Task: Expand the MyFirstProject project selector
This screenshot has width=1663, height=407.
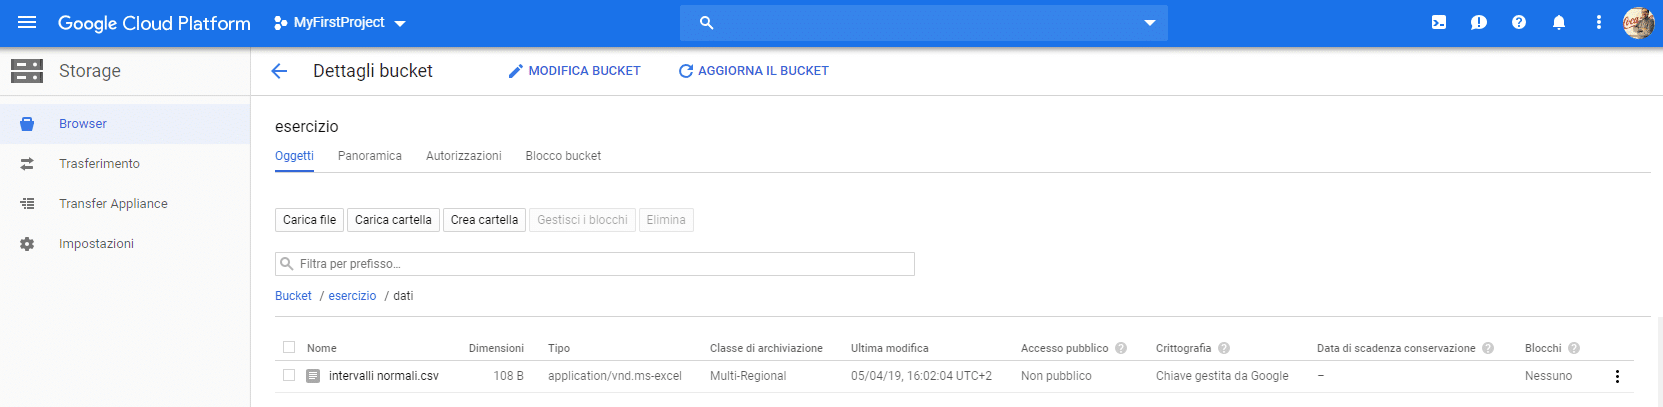Action: pyautogui.click(x=340, y=22)
